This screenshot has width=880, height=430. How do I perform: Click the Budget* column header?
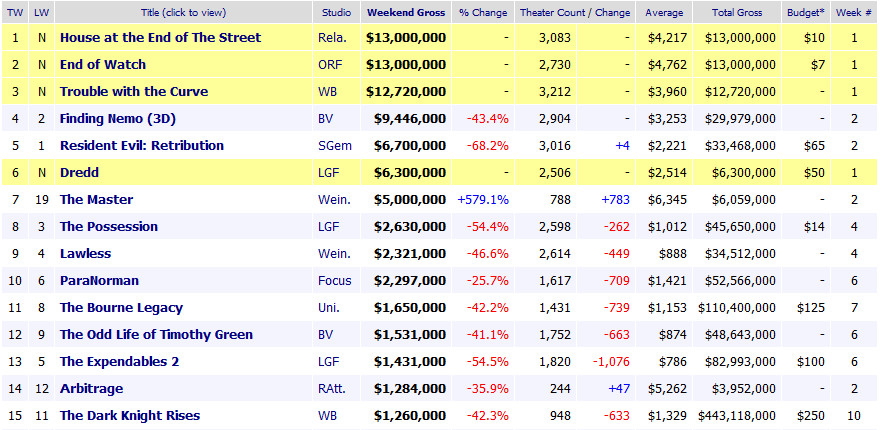[806, 12]
